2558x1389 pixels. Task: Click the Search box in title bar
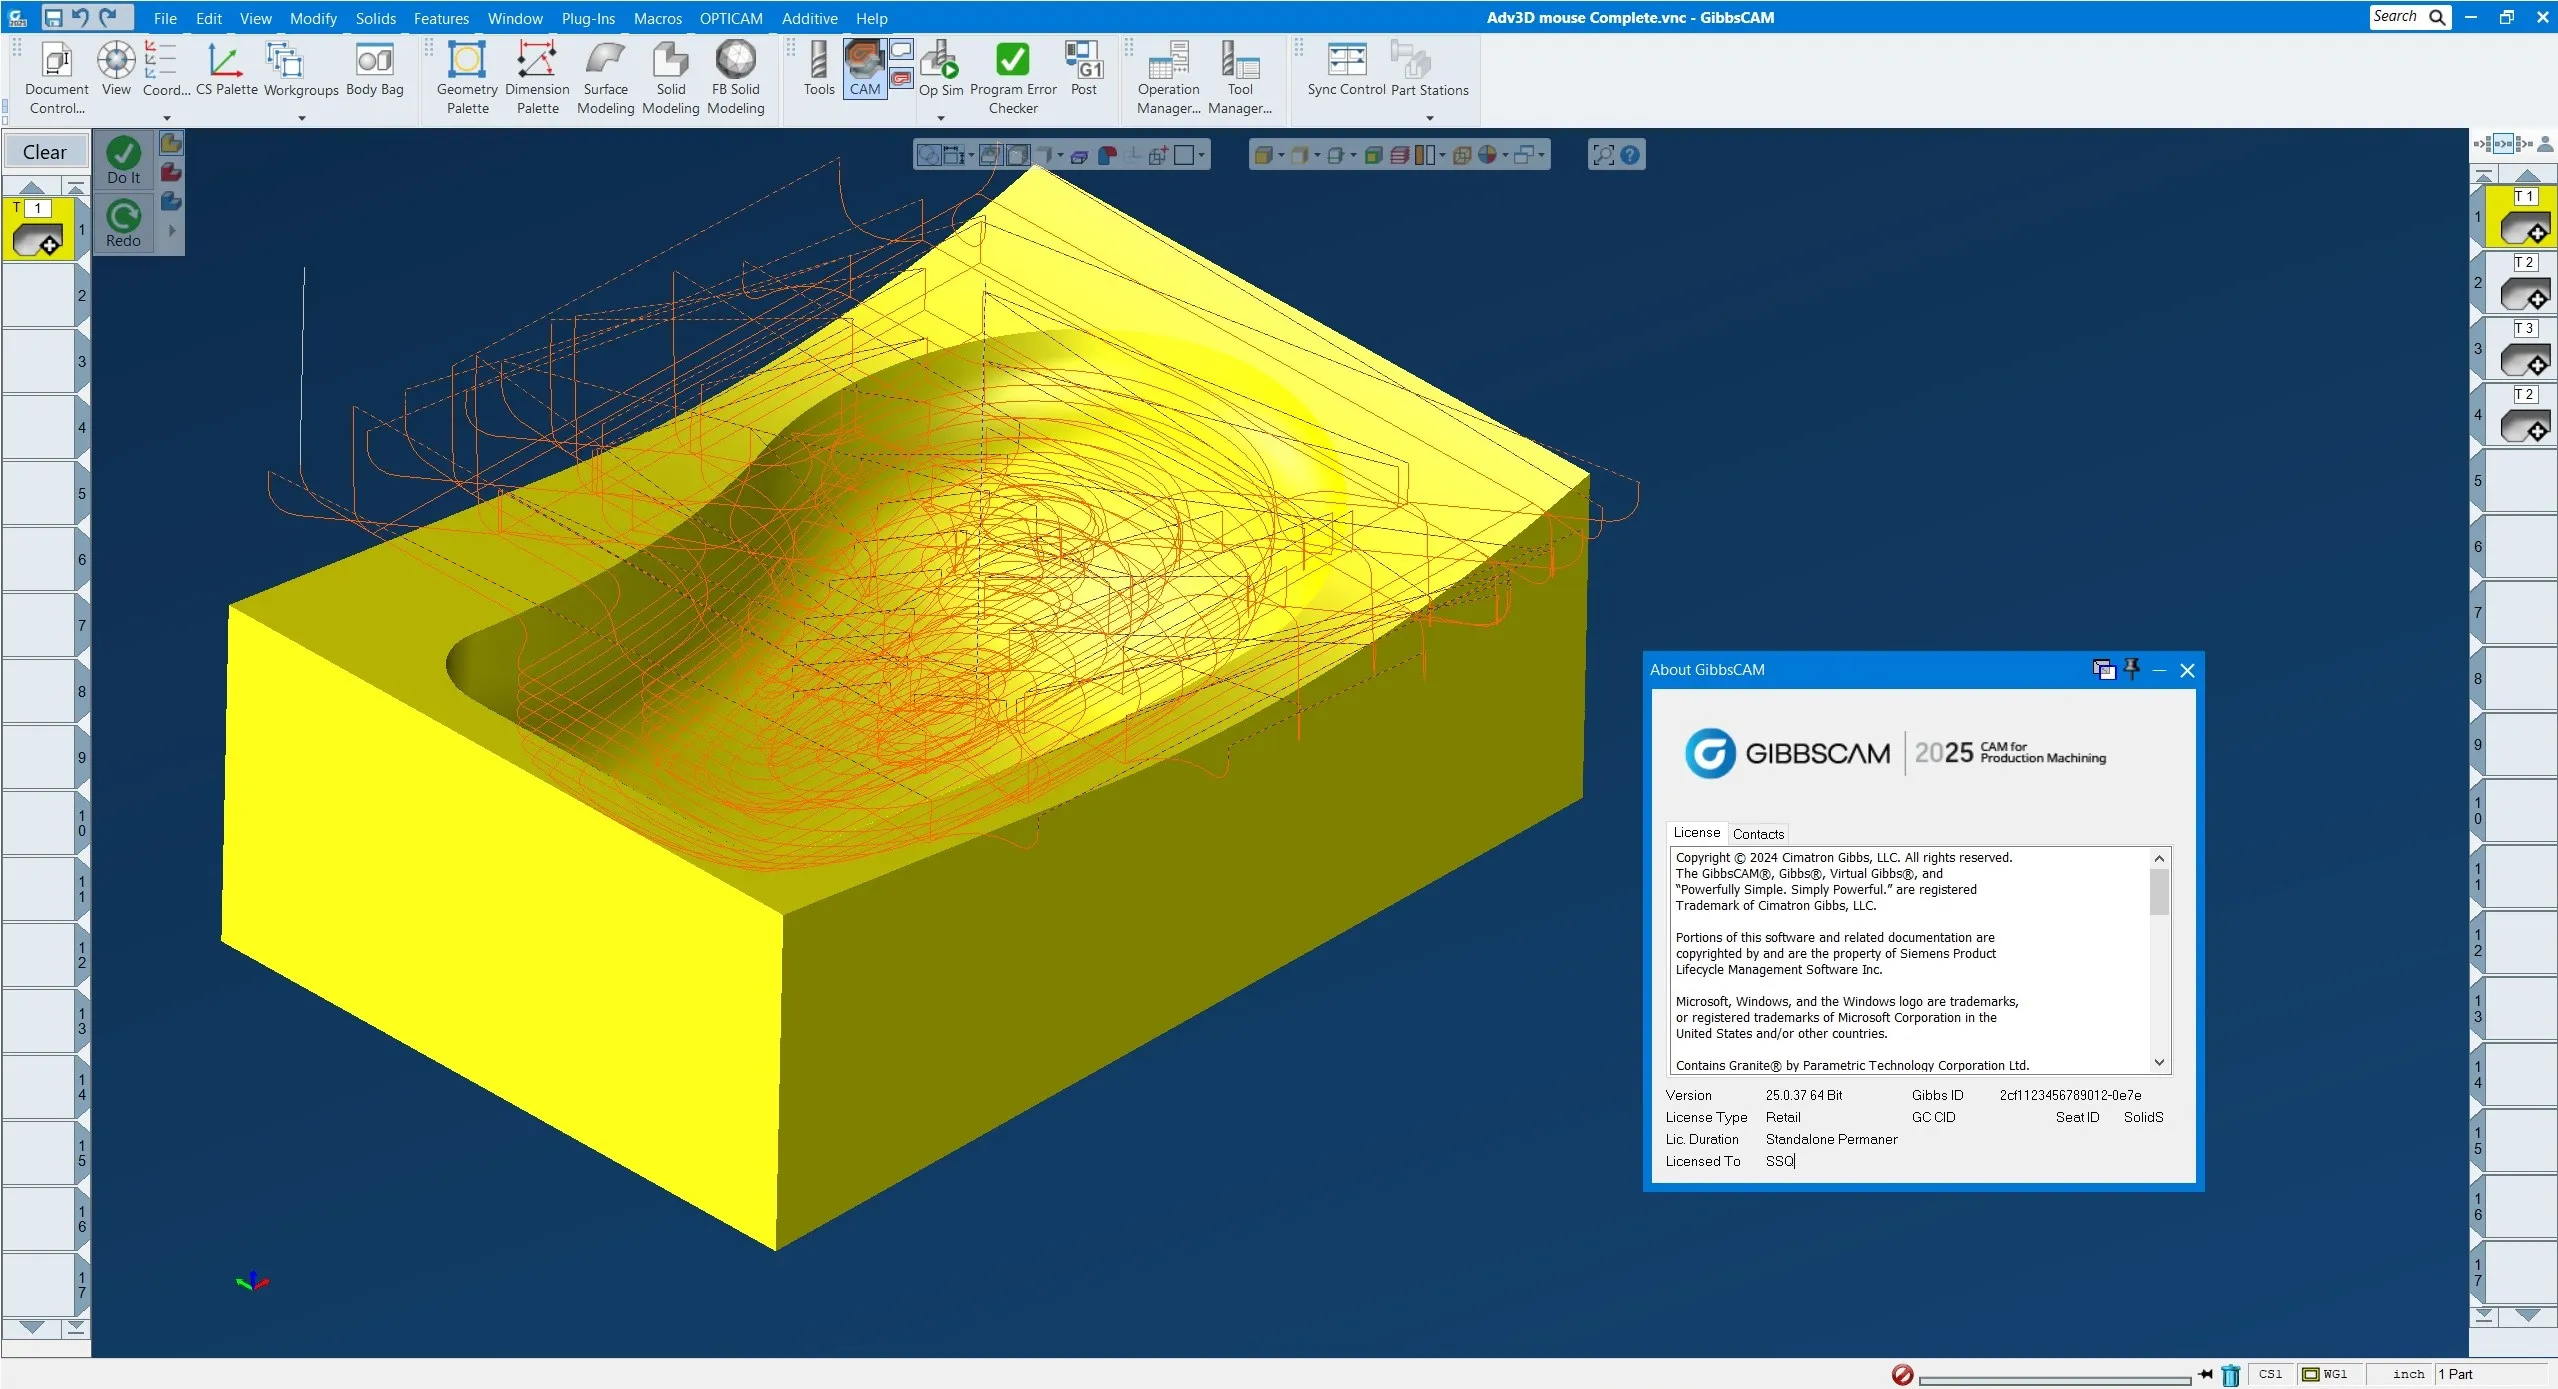click(x=2410, y=17)
